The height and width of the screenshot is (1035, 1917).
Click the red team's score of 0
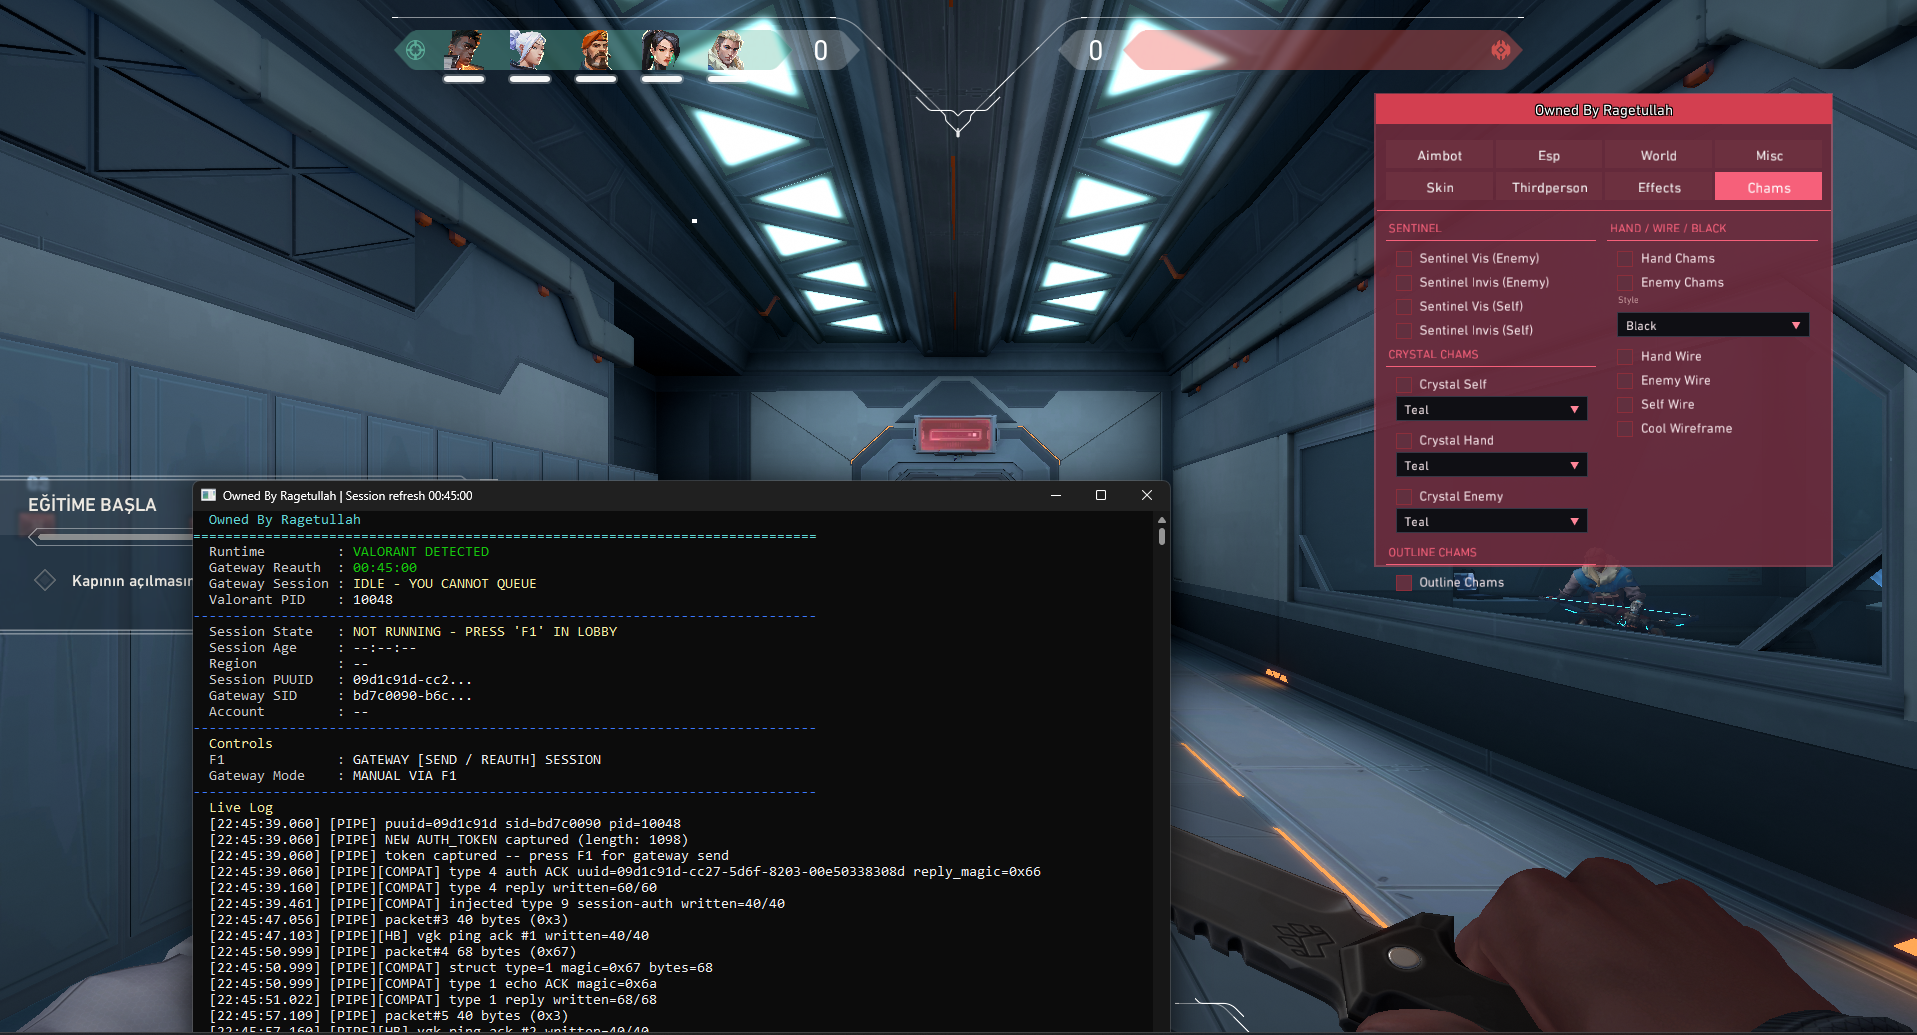[1095, 50]
